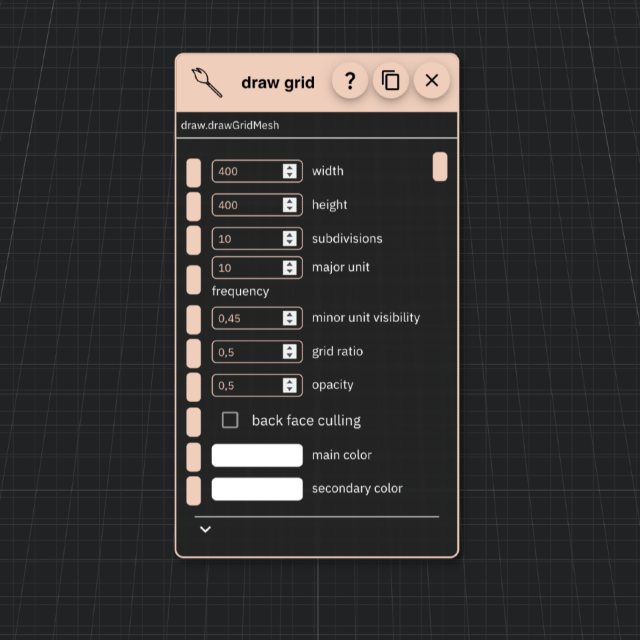This screenshot has width=640, height=640.
Task: Click the width input field
Action: (257, 171)
